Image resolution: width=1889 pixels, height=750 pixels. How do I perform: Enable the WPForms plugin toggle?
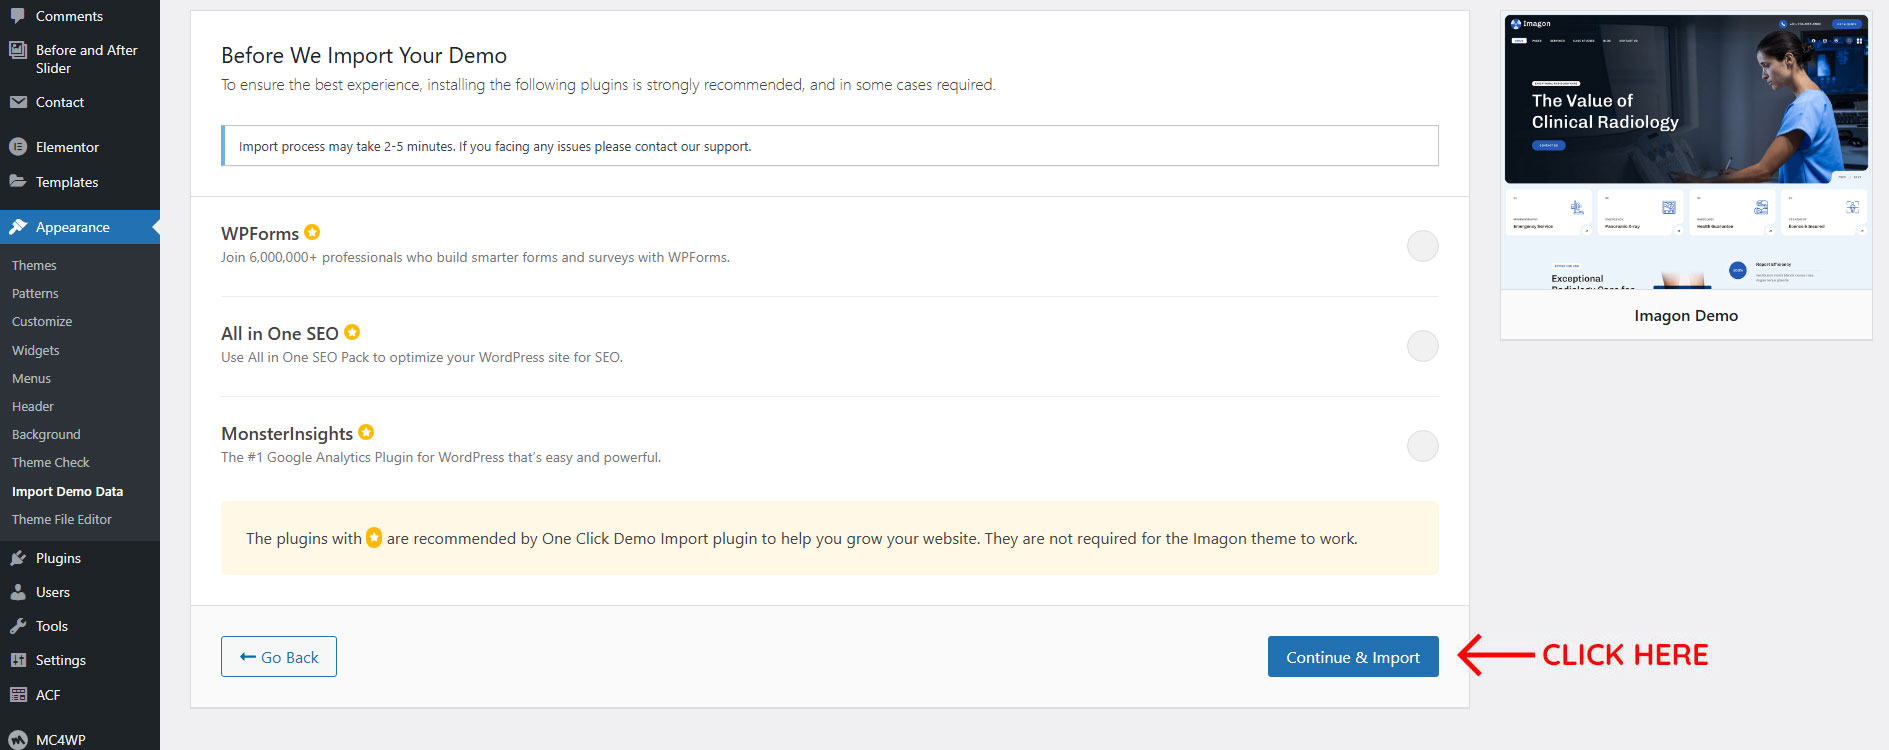[x=1422, y=246]
